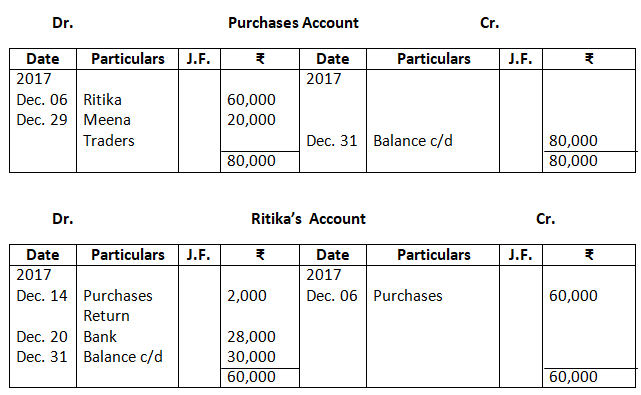Select the credit-side Purchases entry
Image resolution: width=641 pixels, height=395 pixels.
click(x=408, y=296)
